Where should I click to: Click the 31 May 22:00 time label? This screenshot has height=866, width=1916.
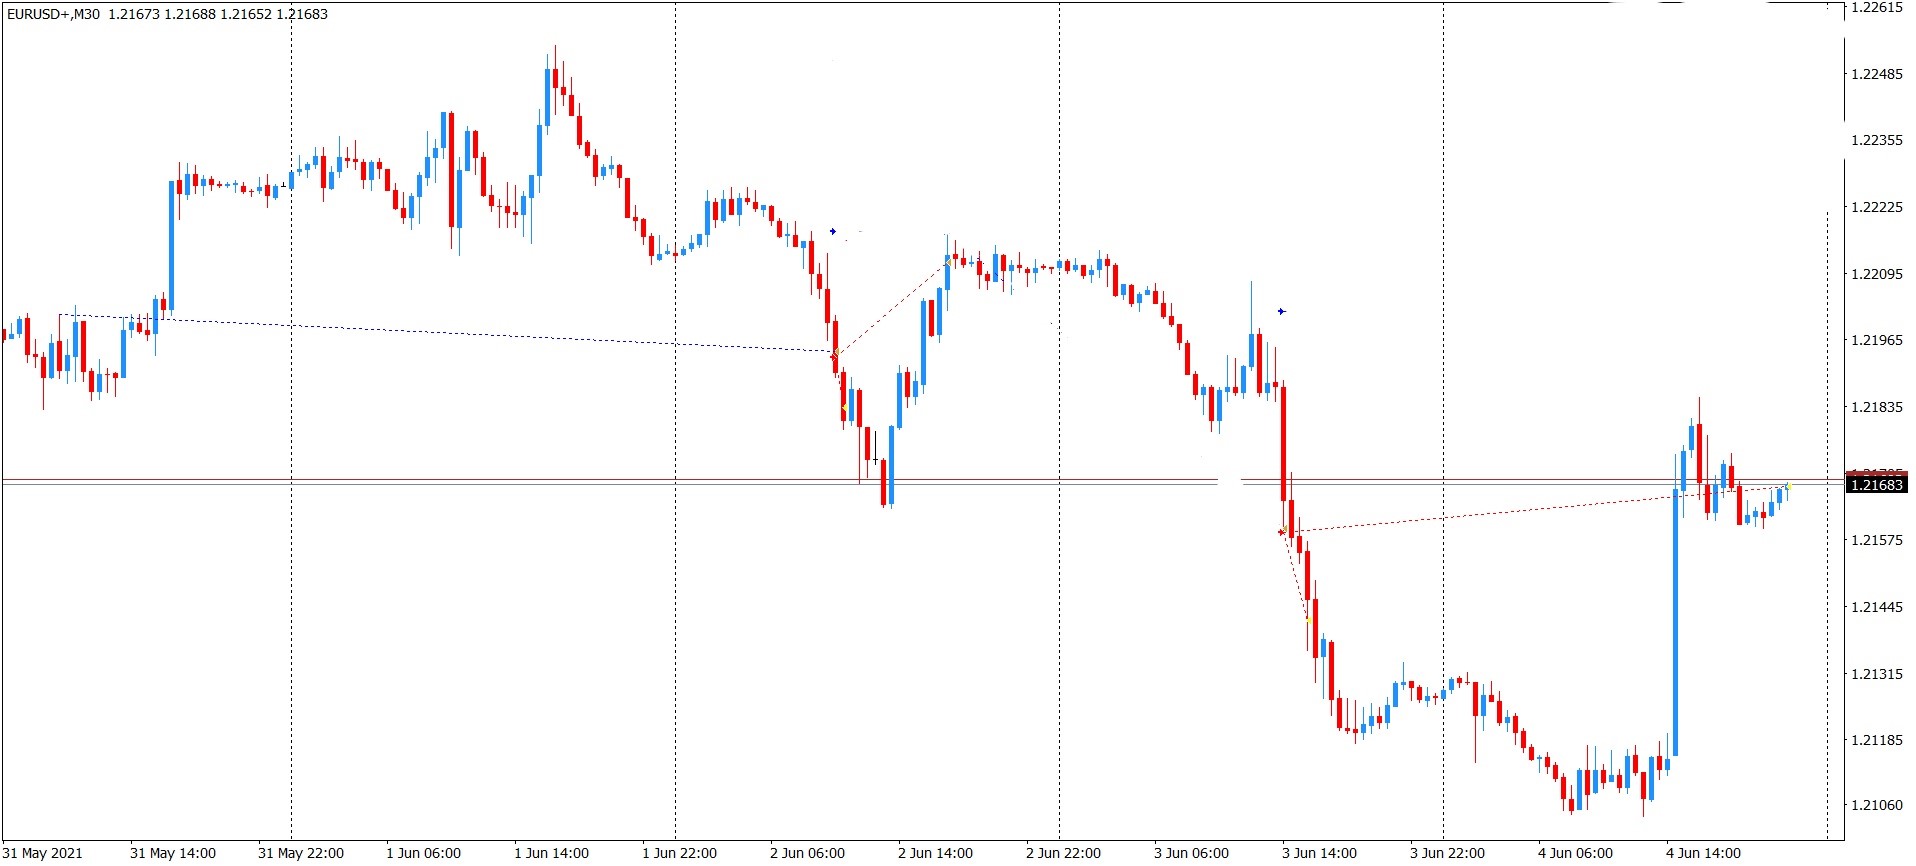(x=301, y=853)
